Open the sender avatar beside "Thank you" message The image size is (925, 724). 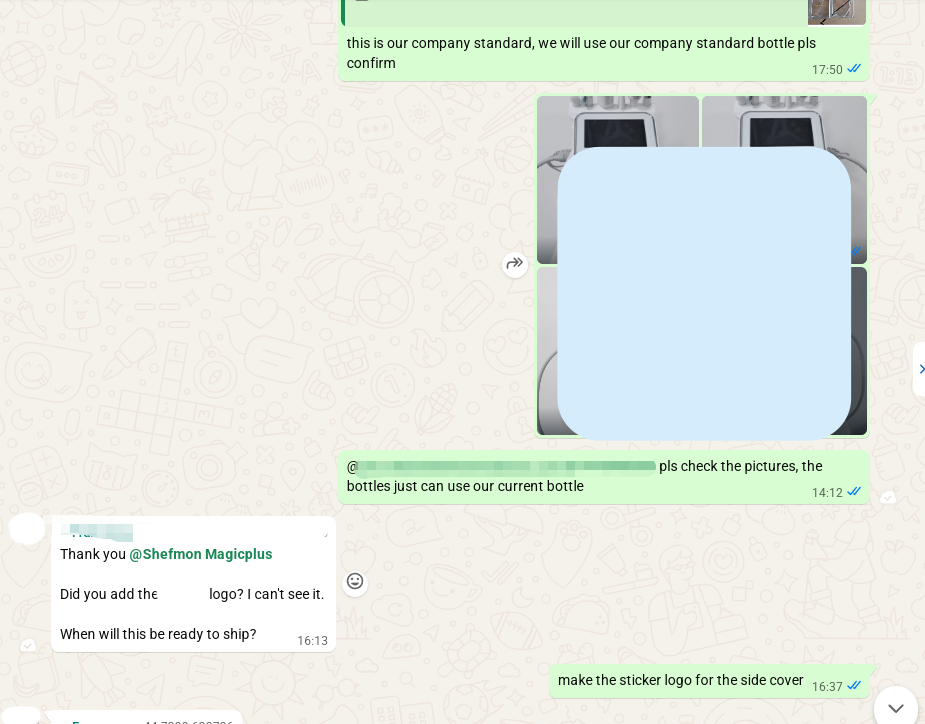pyautogui.click(x=27, y=528)
